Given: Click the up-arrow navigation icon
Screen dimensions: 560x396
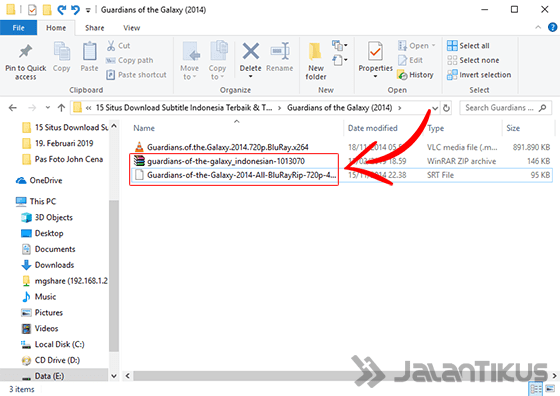Looking at the screenshot, I should tap(61, 107).
